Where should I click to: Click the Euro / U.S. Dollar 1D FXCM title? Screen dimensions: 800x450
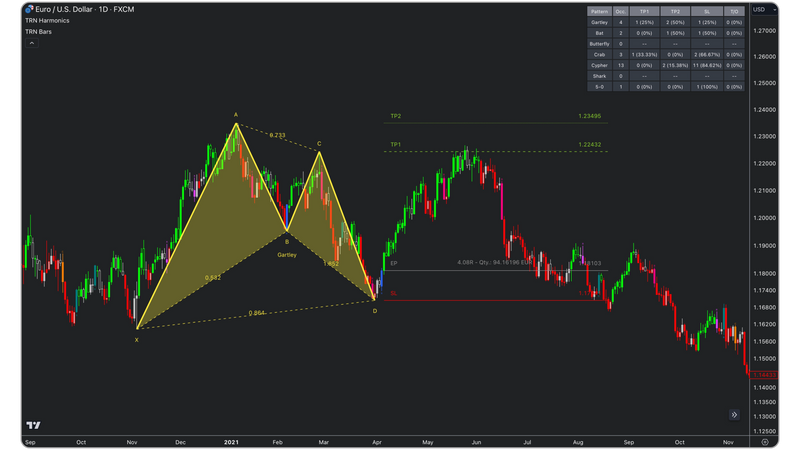click(85, 9)
